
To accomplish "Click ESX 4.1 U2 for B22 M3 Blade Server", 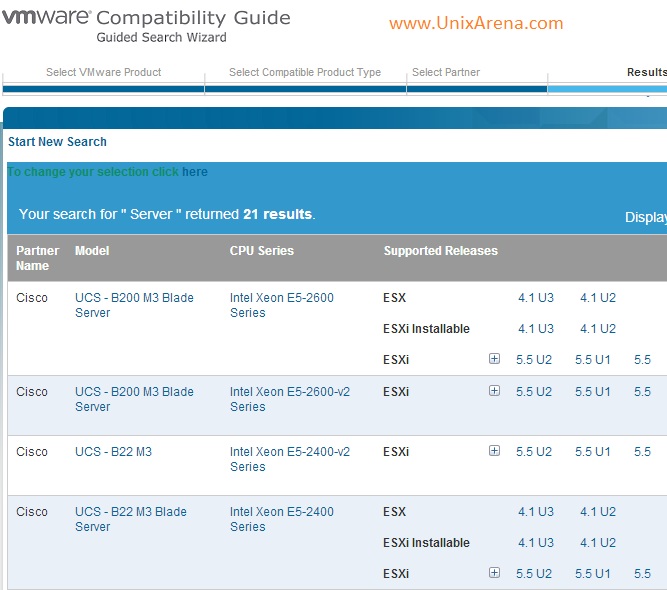I will click(x=598, y=512).
